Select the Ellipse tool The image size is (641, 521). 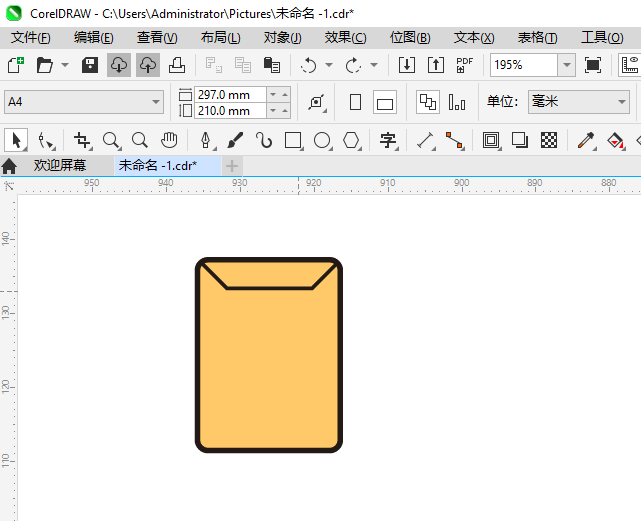pos(322,140)
